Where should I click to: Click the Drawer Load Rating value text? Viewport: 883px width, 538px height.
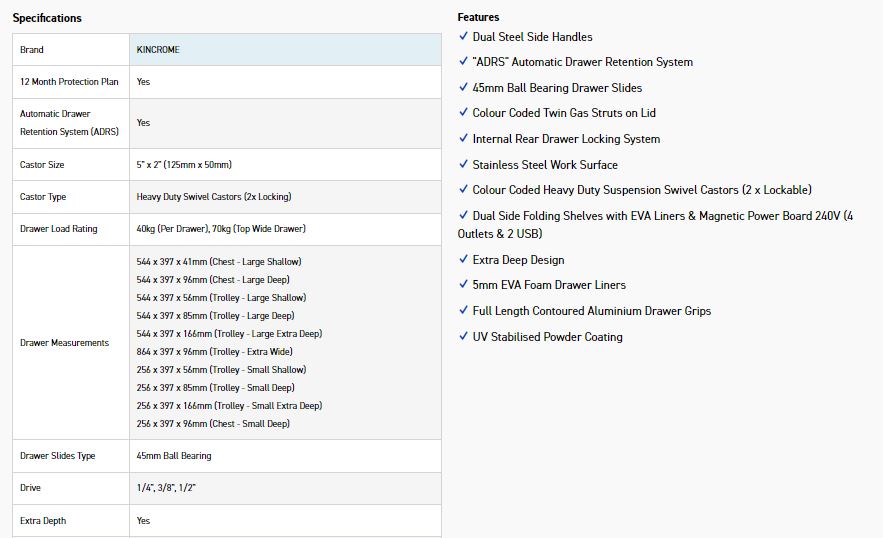point(221,229)
